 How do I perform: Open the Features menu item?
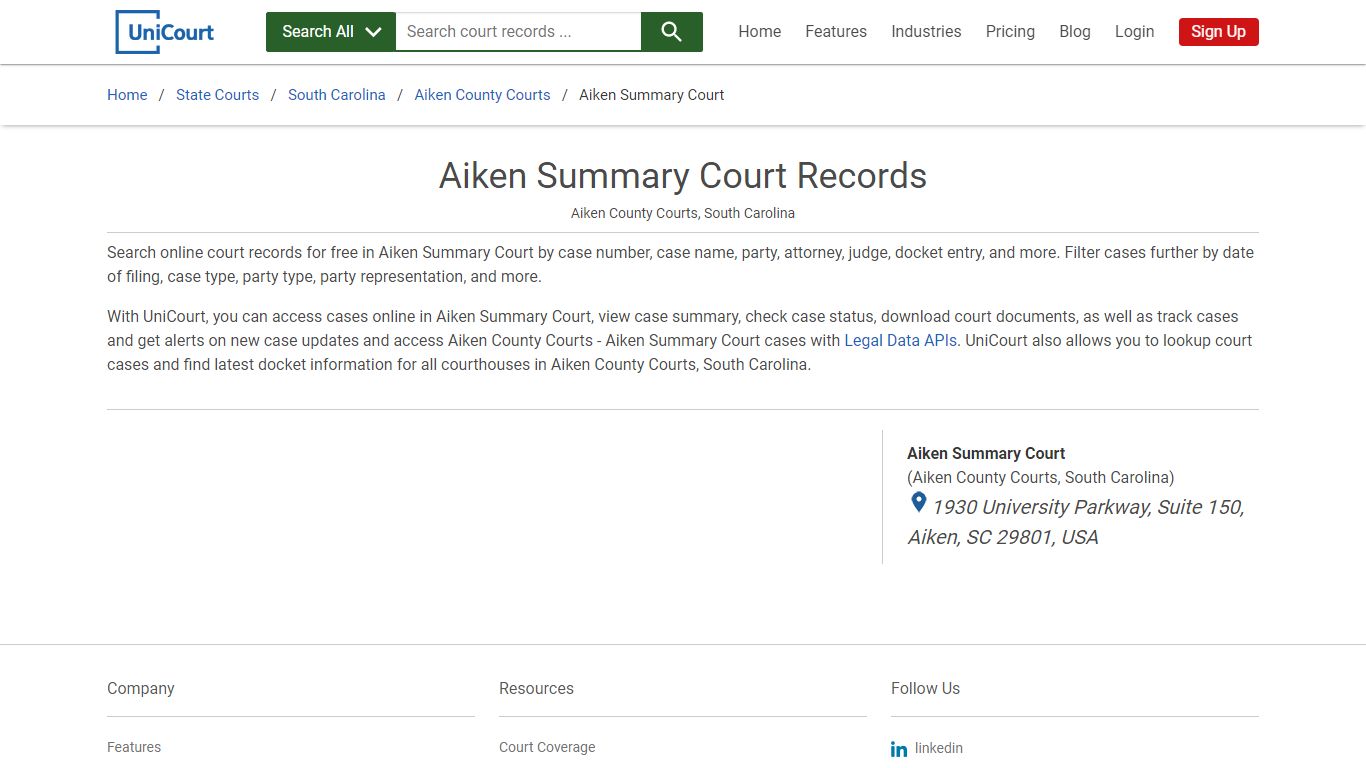pos(836,32)
